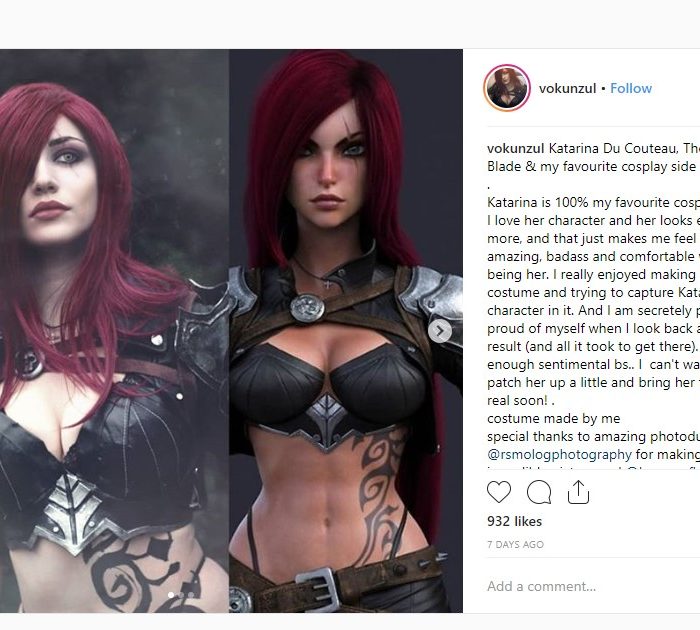This screenshot has width=700, height=630.
Task: Jump to the second carousel dot
Action: click(181, 595)
